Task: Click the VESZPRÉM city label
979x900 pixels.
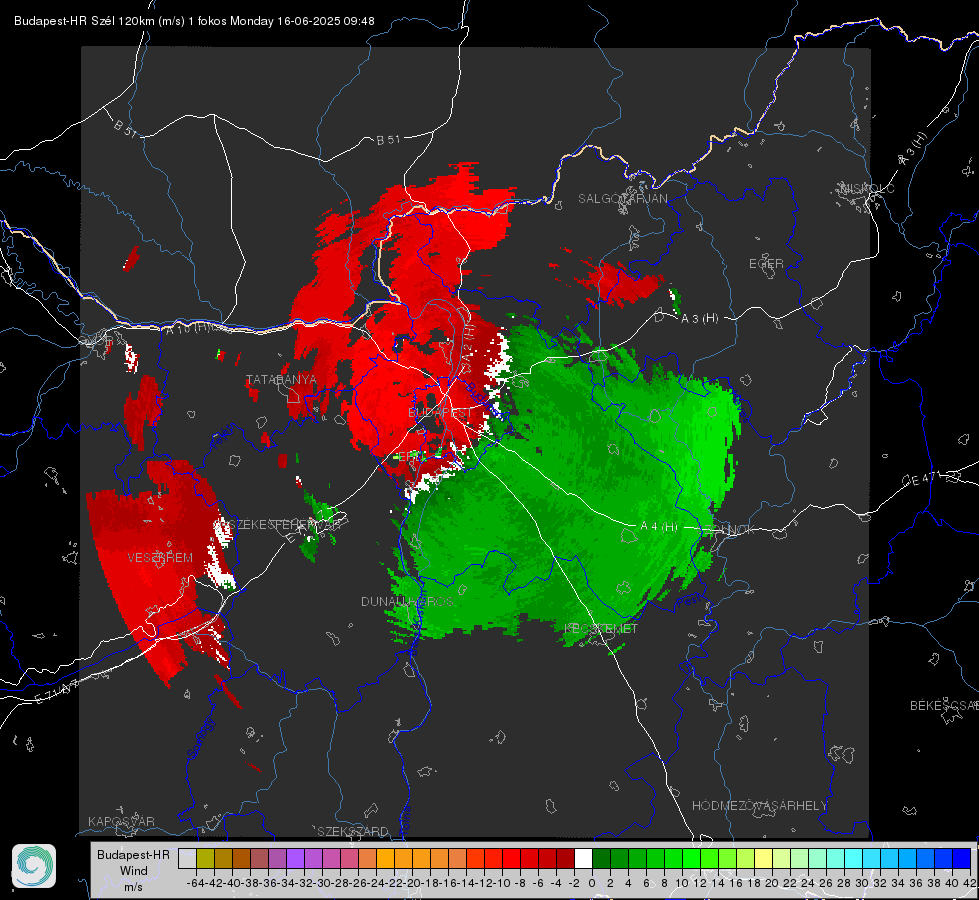Action: click(160, 558)
